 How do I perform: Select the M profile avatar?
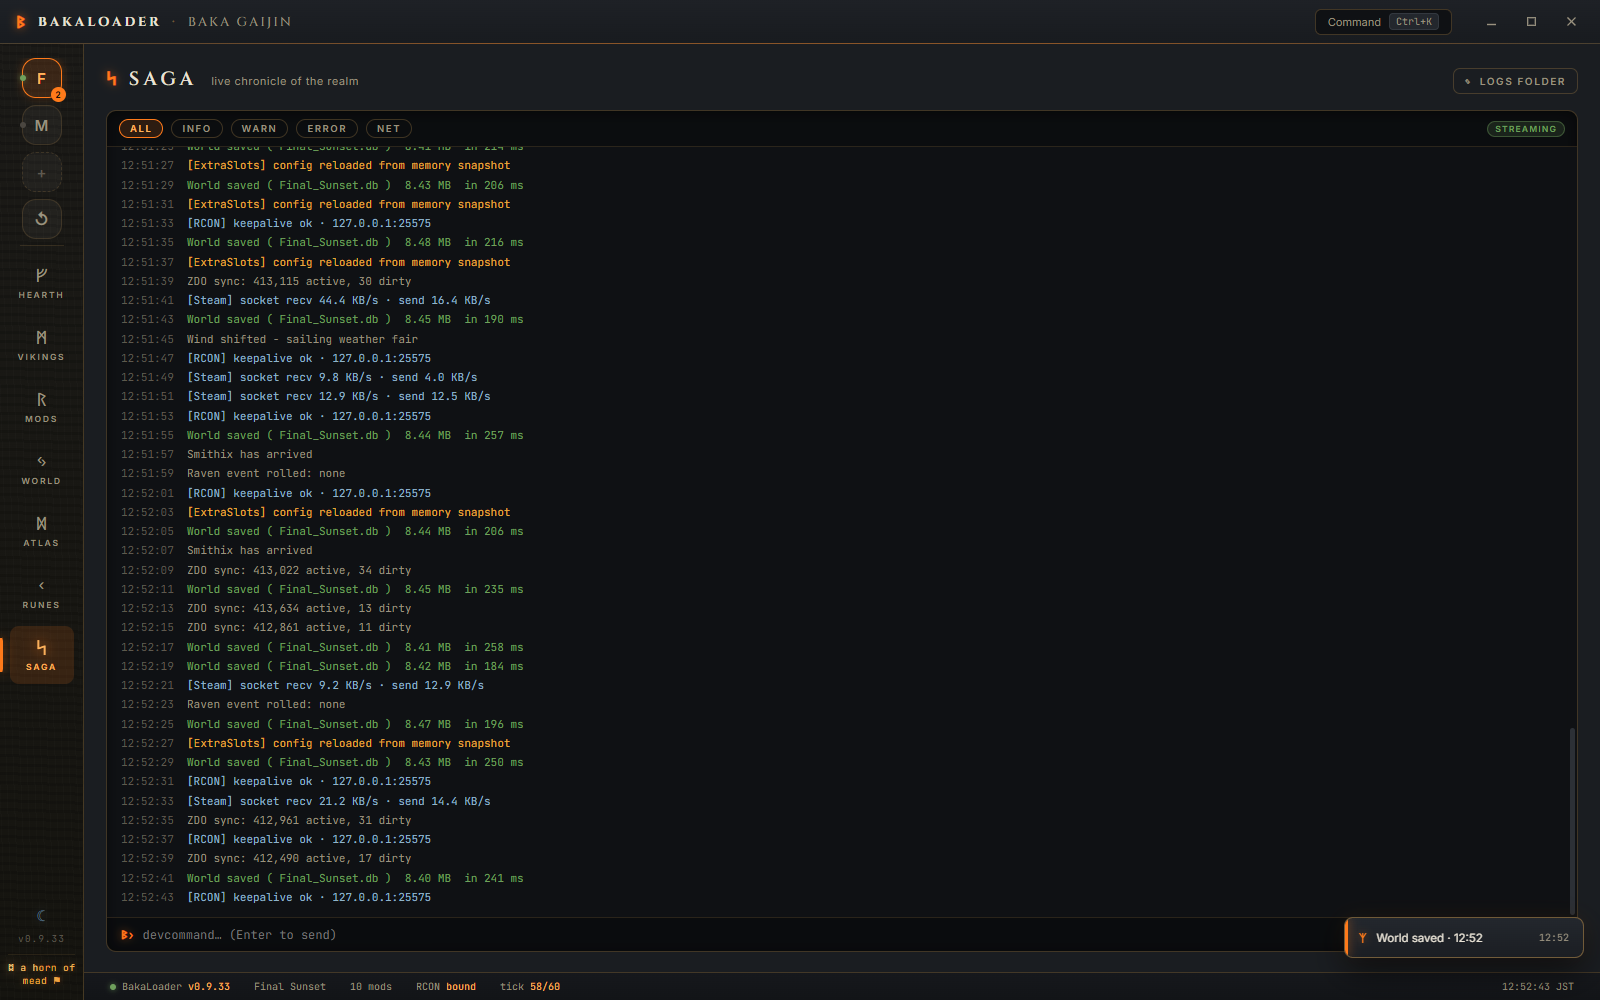[42, 125]
